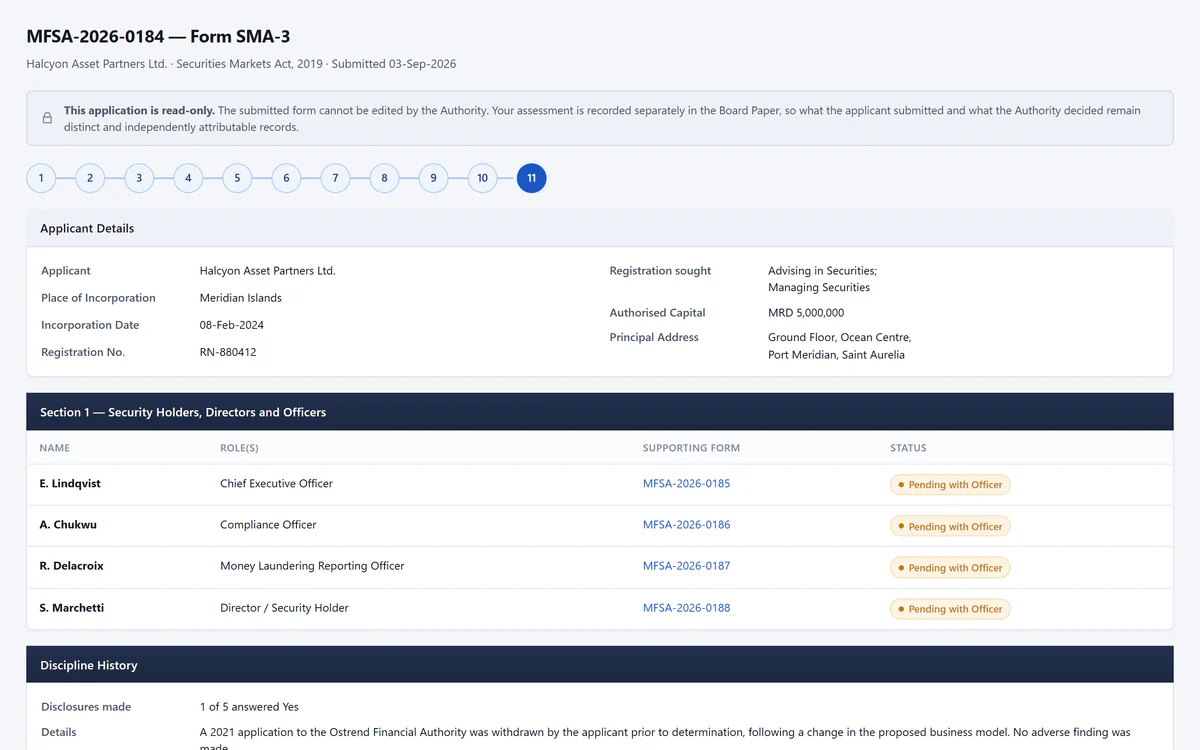Go to step 10 in the stepper

pyautogui.click(x=482, y=178)
